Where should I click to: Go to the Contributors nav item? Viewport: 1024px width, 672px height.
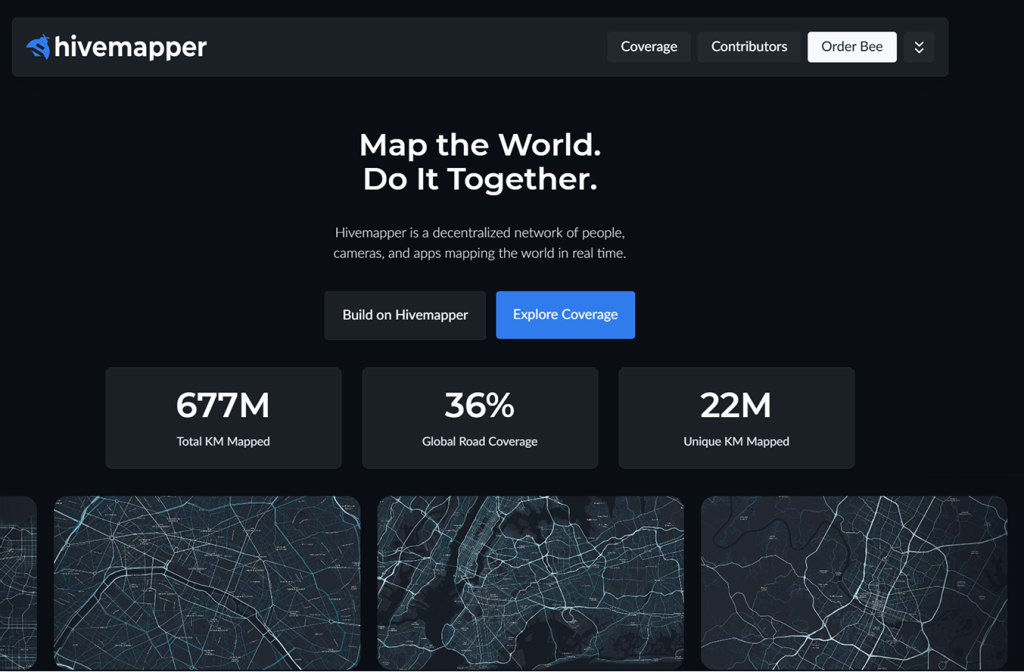749,47
